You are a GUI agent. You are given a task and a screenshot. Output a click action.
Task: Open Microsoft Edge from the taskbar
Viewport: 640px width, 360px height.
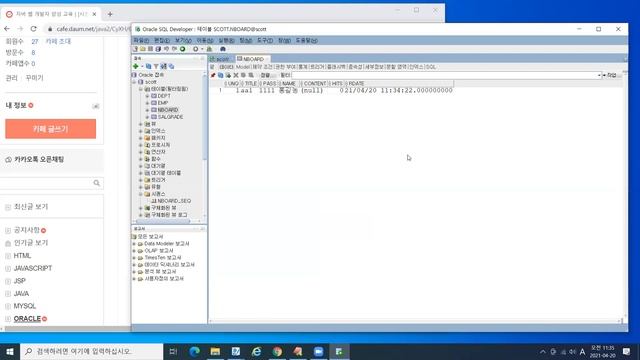(195, 351)
